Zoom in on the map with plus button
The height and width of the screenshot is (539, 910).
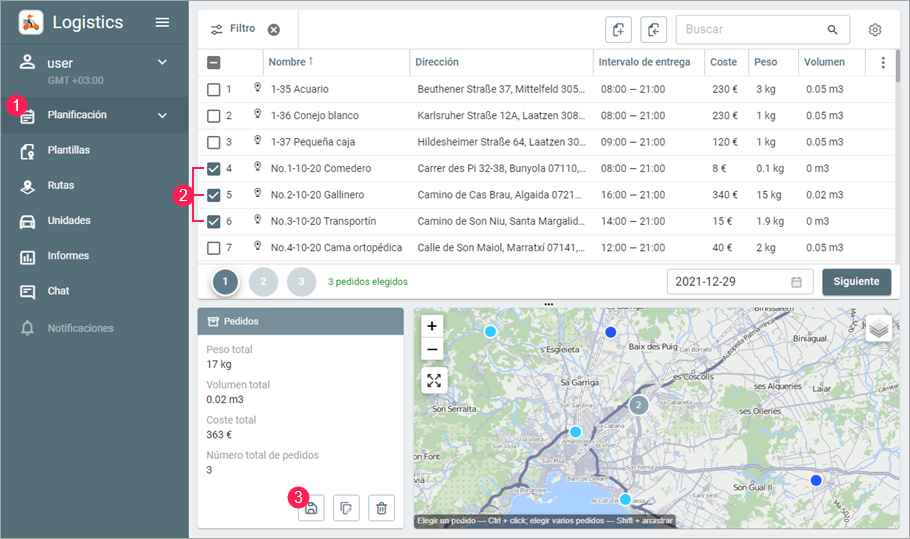tap(432, 326)
